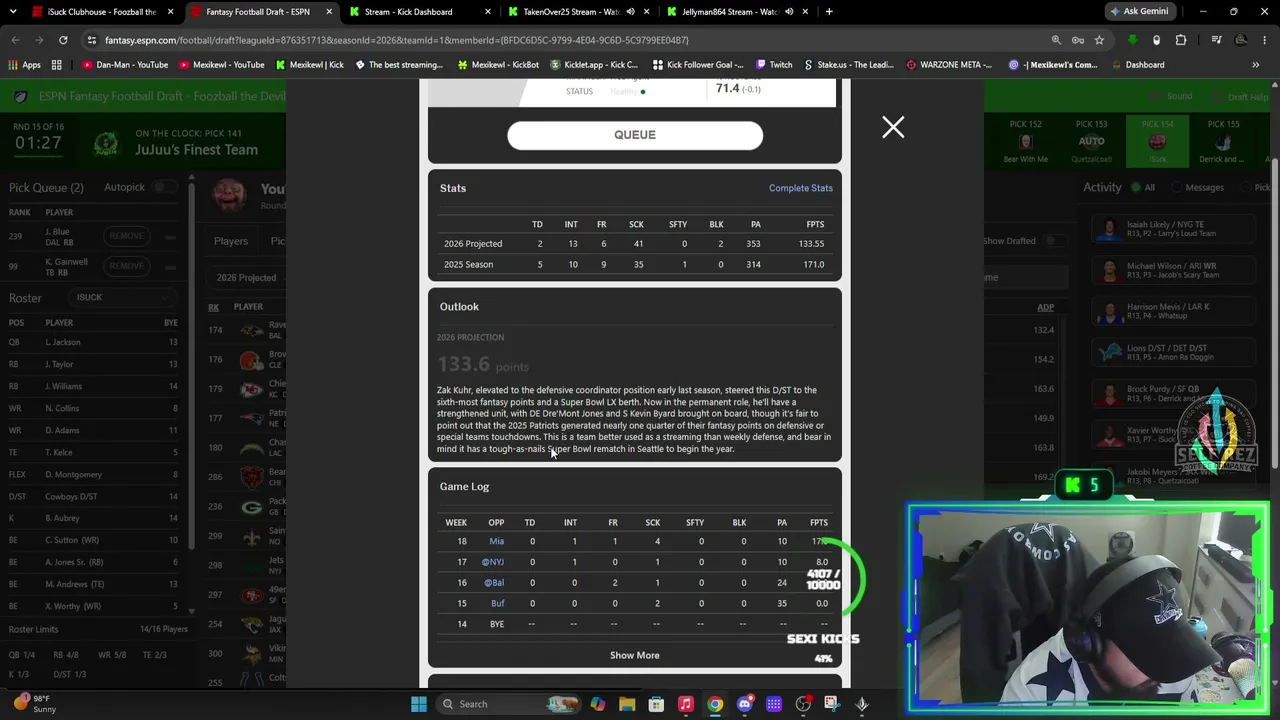Viewport: 1280px width, 720px height.
Task: Open Google Chrome from the taskbar
Action: (x=715, y=704)
